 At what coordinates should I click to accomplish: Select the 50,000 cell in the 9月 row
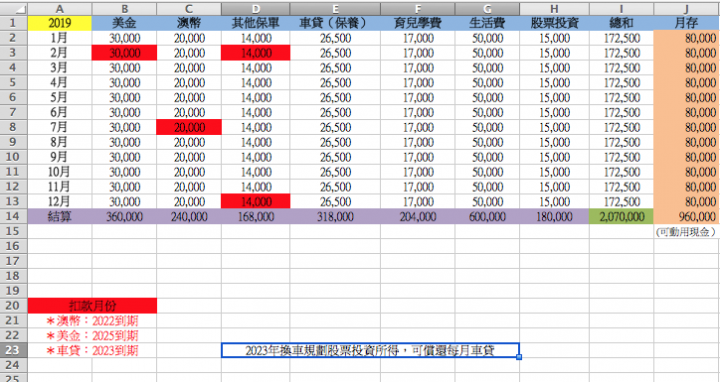pos(487,157)
